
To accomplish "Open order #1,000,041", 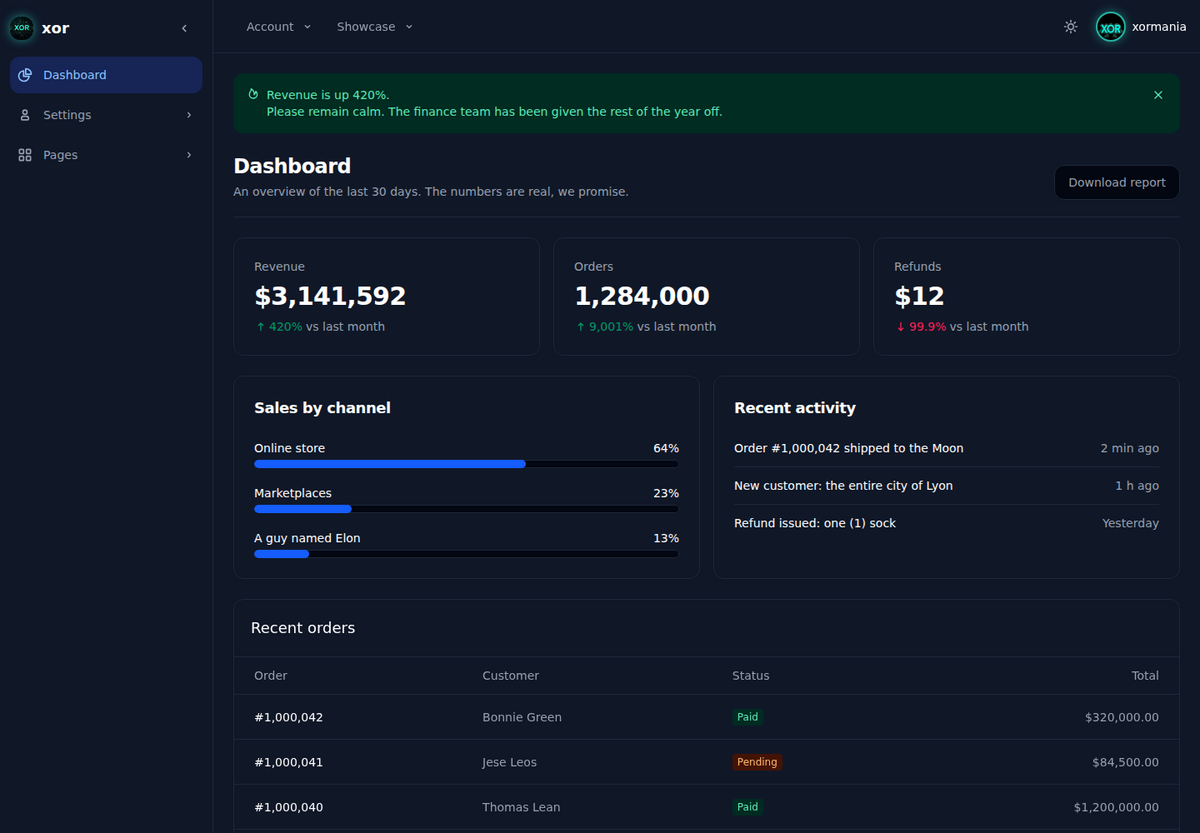I will point(289,762).
